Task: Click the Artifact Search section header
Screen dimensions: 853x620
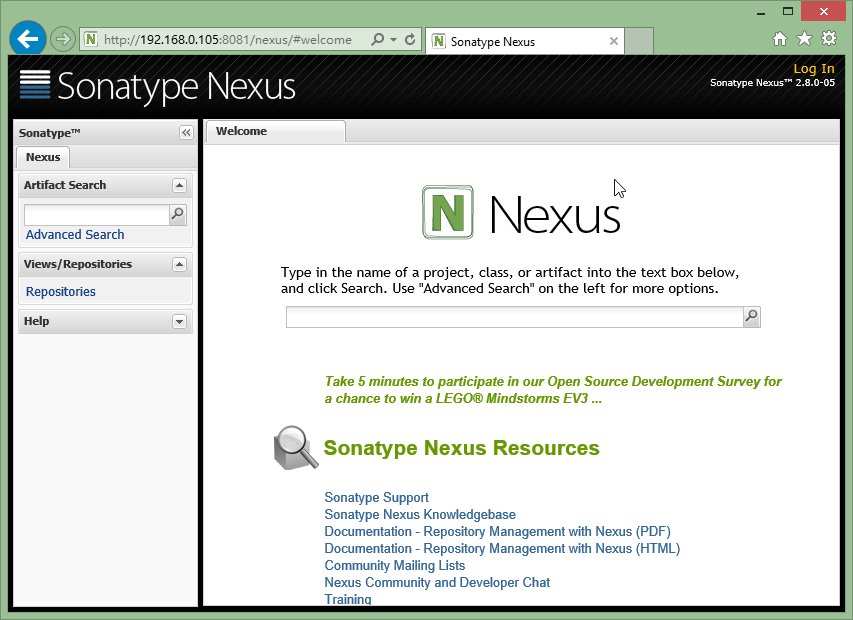Action: (106, 185)
